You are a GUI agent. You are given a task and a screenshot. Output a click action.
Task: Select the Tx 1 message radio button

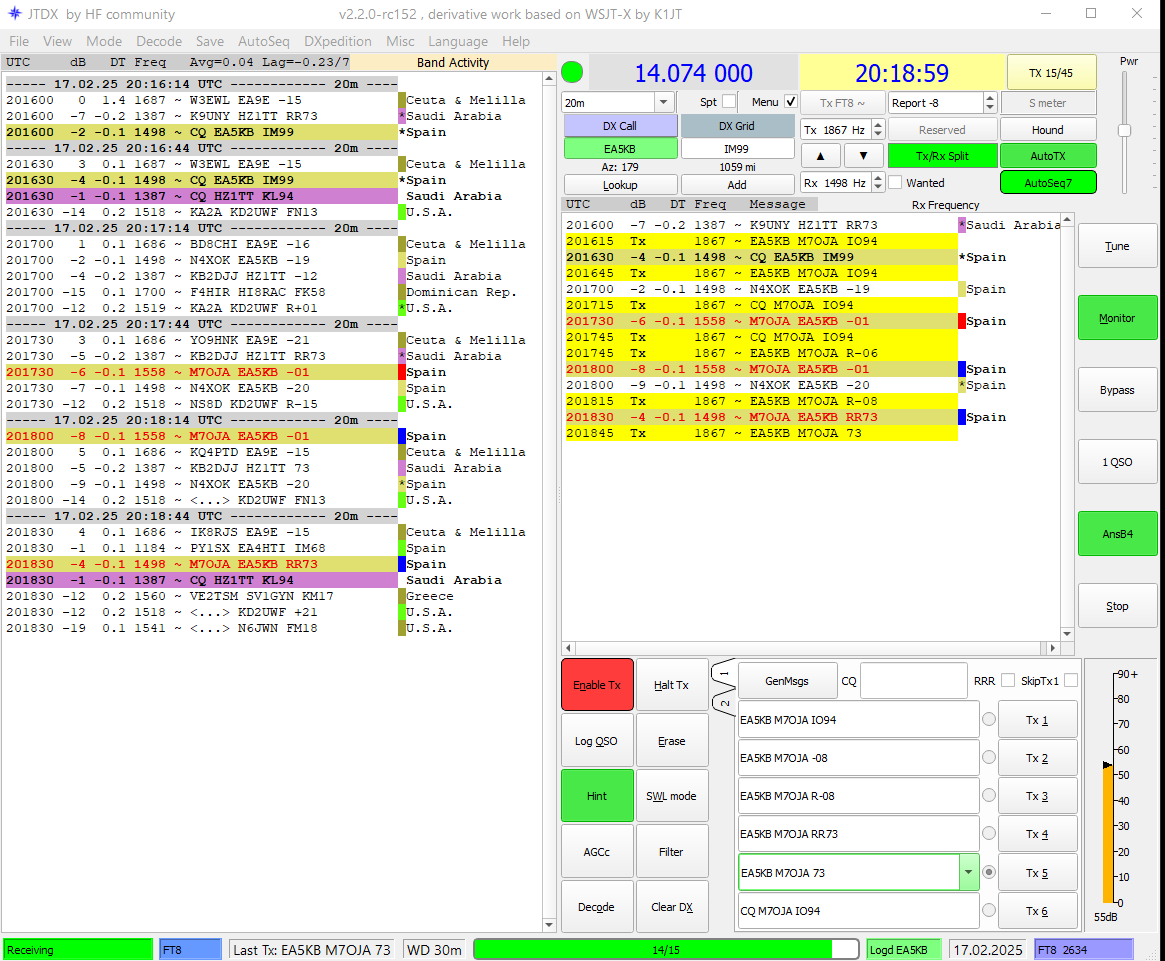[989, 719]
